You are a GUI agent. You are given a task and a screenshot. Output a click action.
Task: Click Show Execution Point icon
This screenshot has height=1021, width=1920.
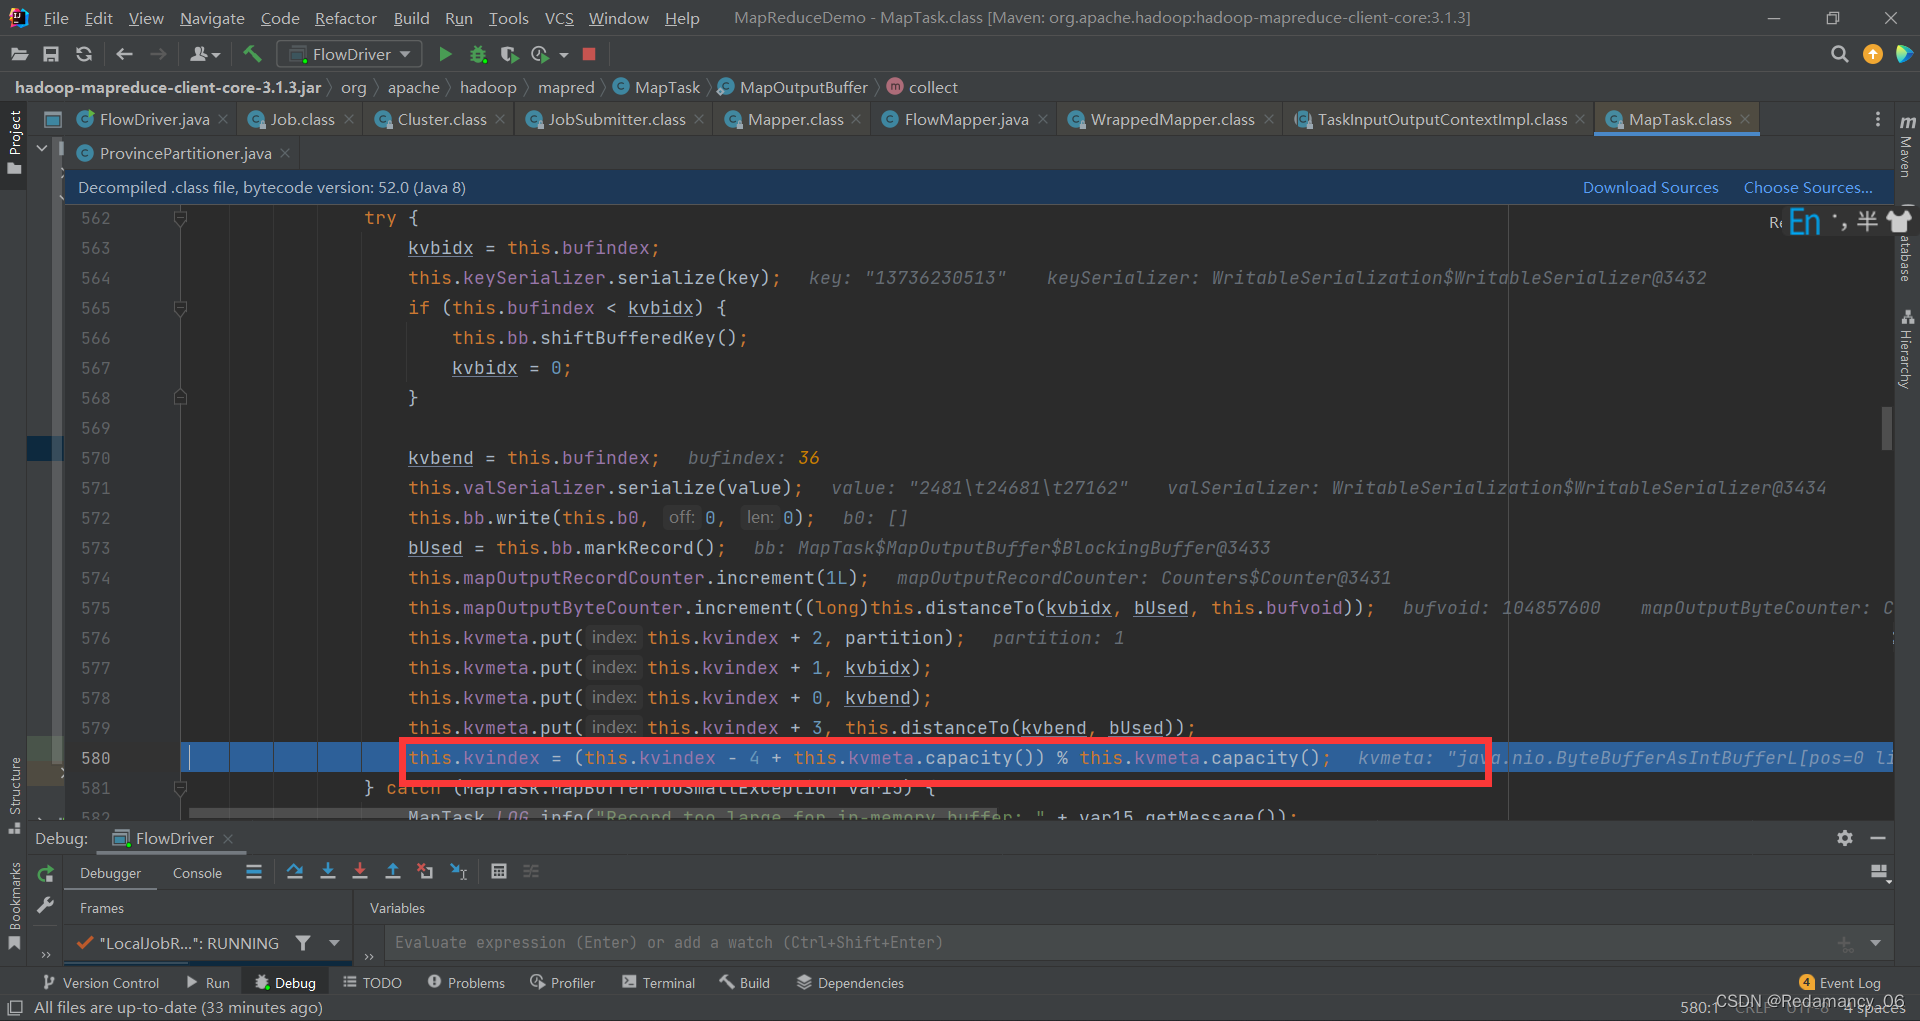[x=254, y=872]
